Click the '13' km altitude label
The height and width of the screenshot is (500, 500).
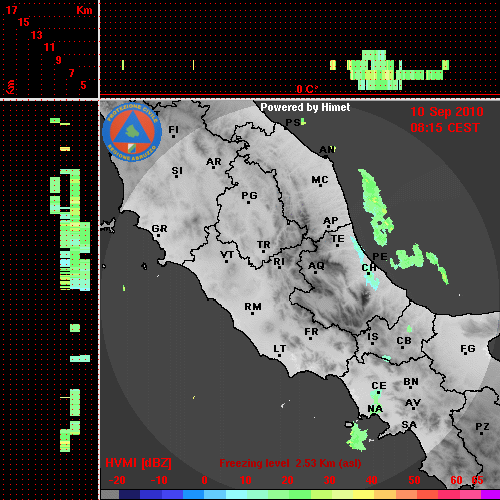pos(37,35)
